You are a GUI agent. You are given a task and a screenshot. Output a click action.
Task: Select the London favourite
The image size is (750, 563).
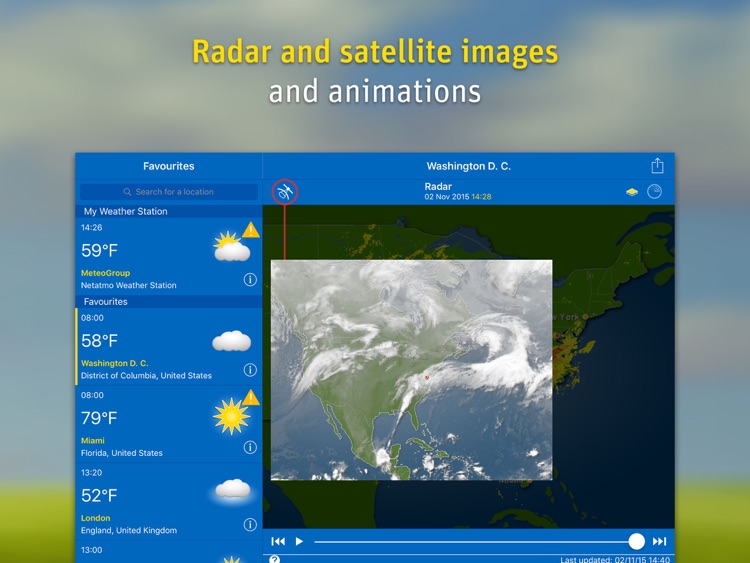coord(169,502)
